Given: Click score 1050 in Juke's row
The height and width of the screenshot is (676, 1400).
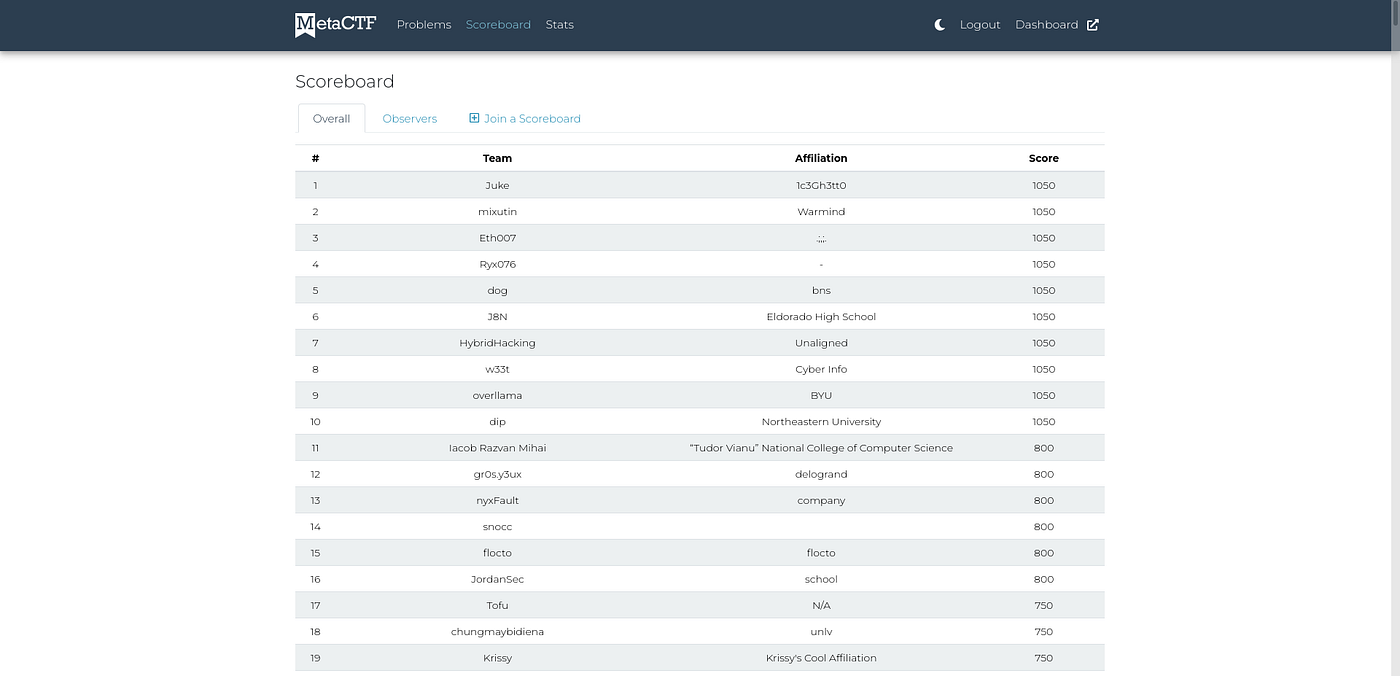Looking at the screenshot, I should (1044, 185).
